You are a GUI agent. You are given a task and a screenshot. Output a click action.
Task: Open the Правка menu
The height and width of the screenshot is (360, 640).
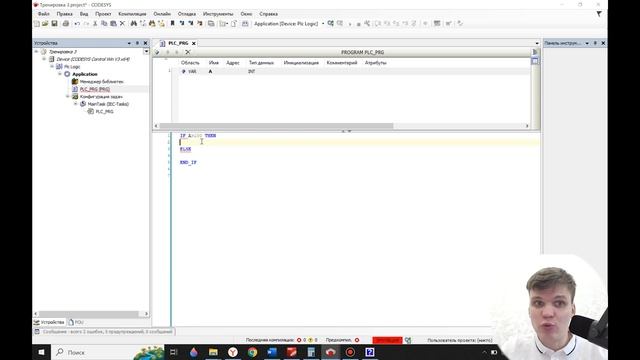point(64,14)
